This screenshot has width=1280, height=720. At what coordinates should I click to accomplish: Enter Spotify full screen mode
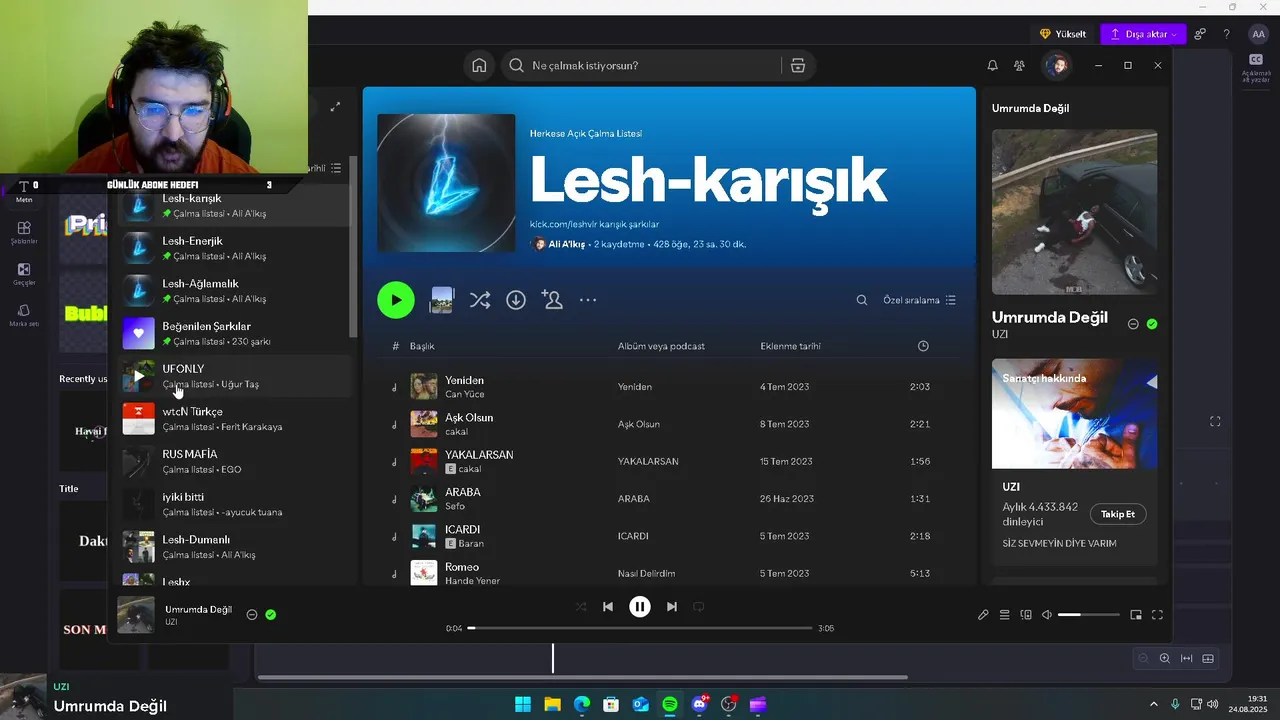point(1157,615)
